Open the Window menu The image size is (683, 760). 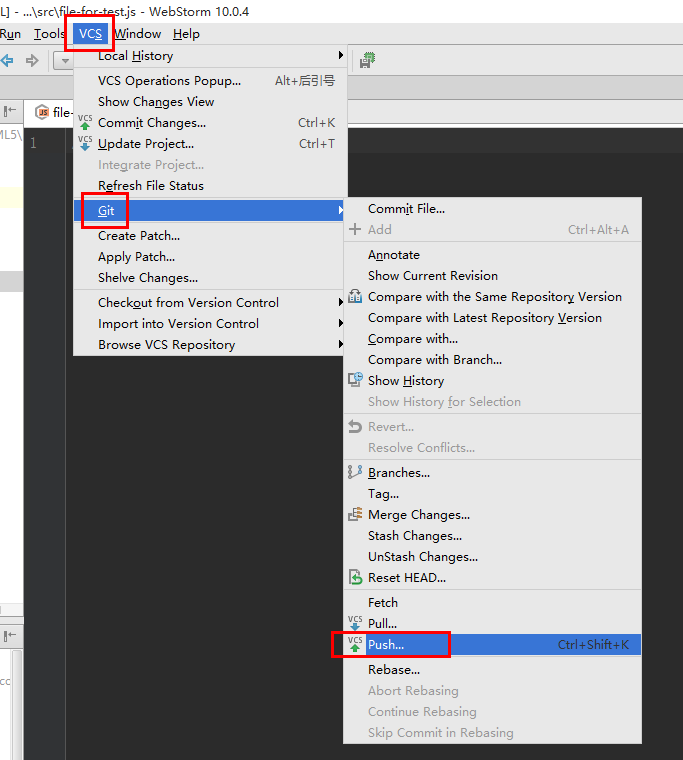[138, 34]
